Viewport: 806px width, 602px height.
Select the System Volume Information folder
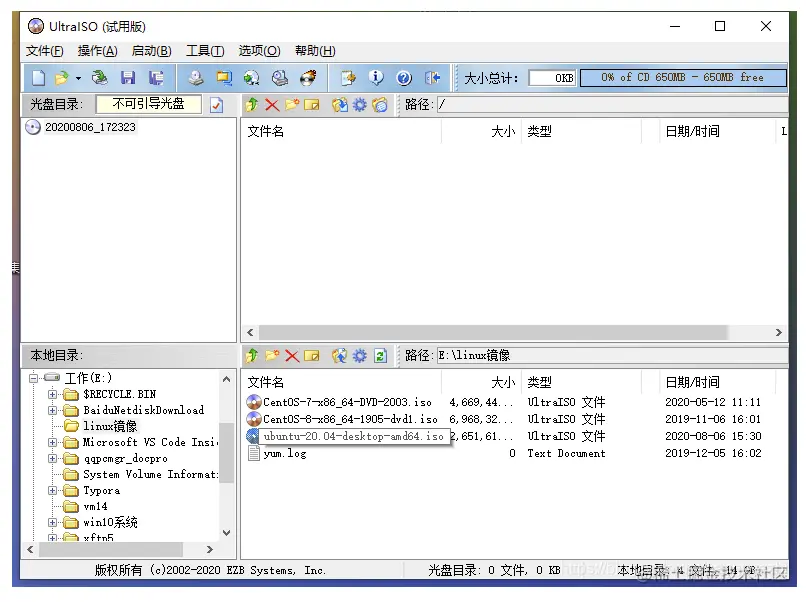(150, 475)
